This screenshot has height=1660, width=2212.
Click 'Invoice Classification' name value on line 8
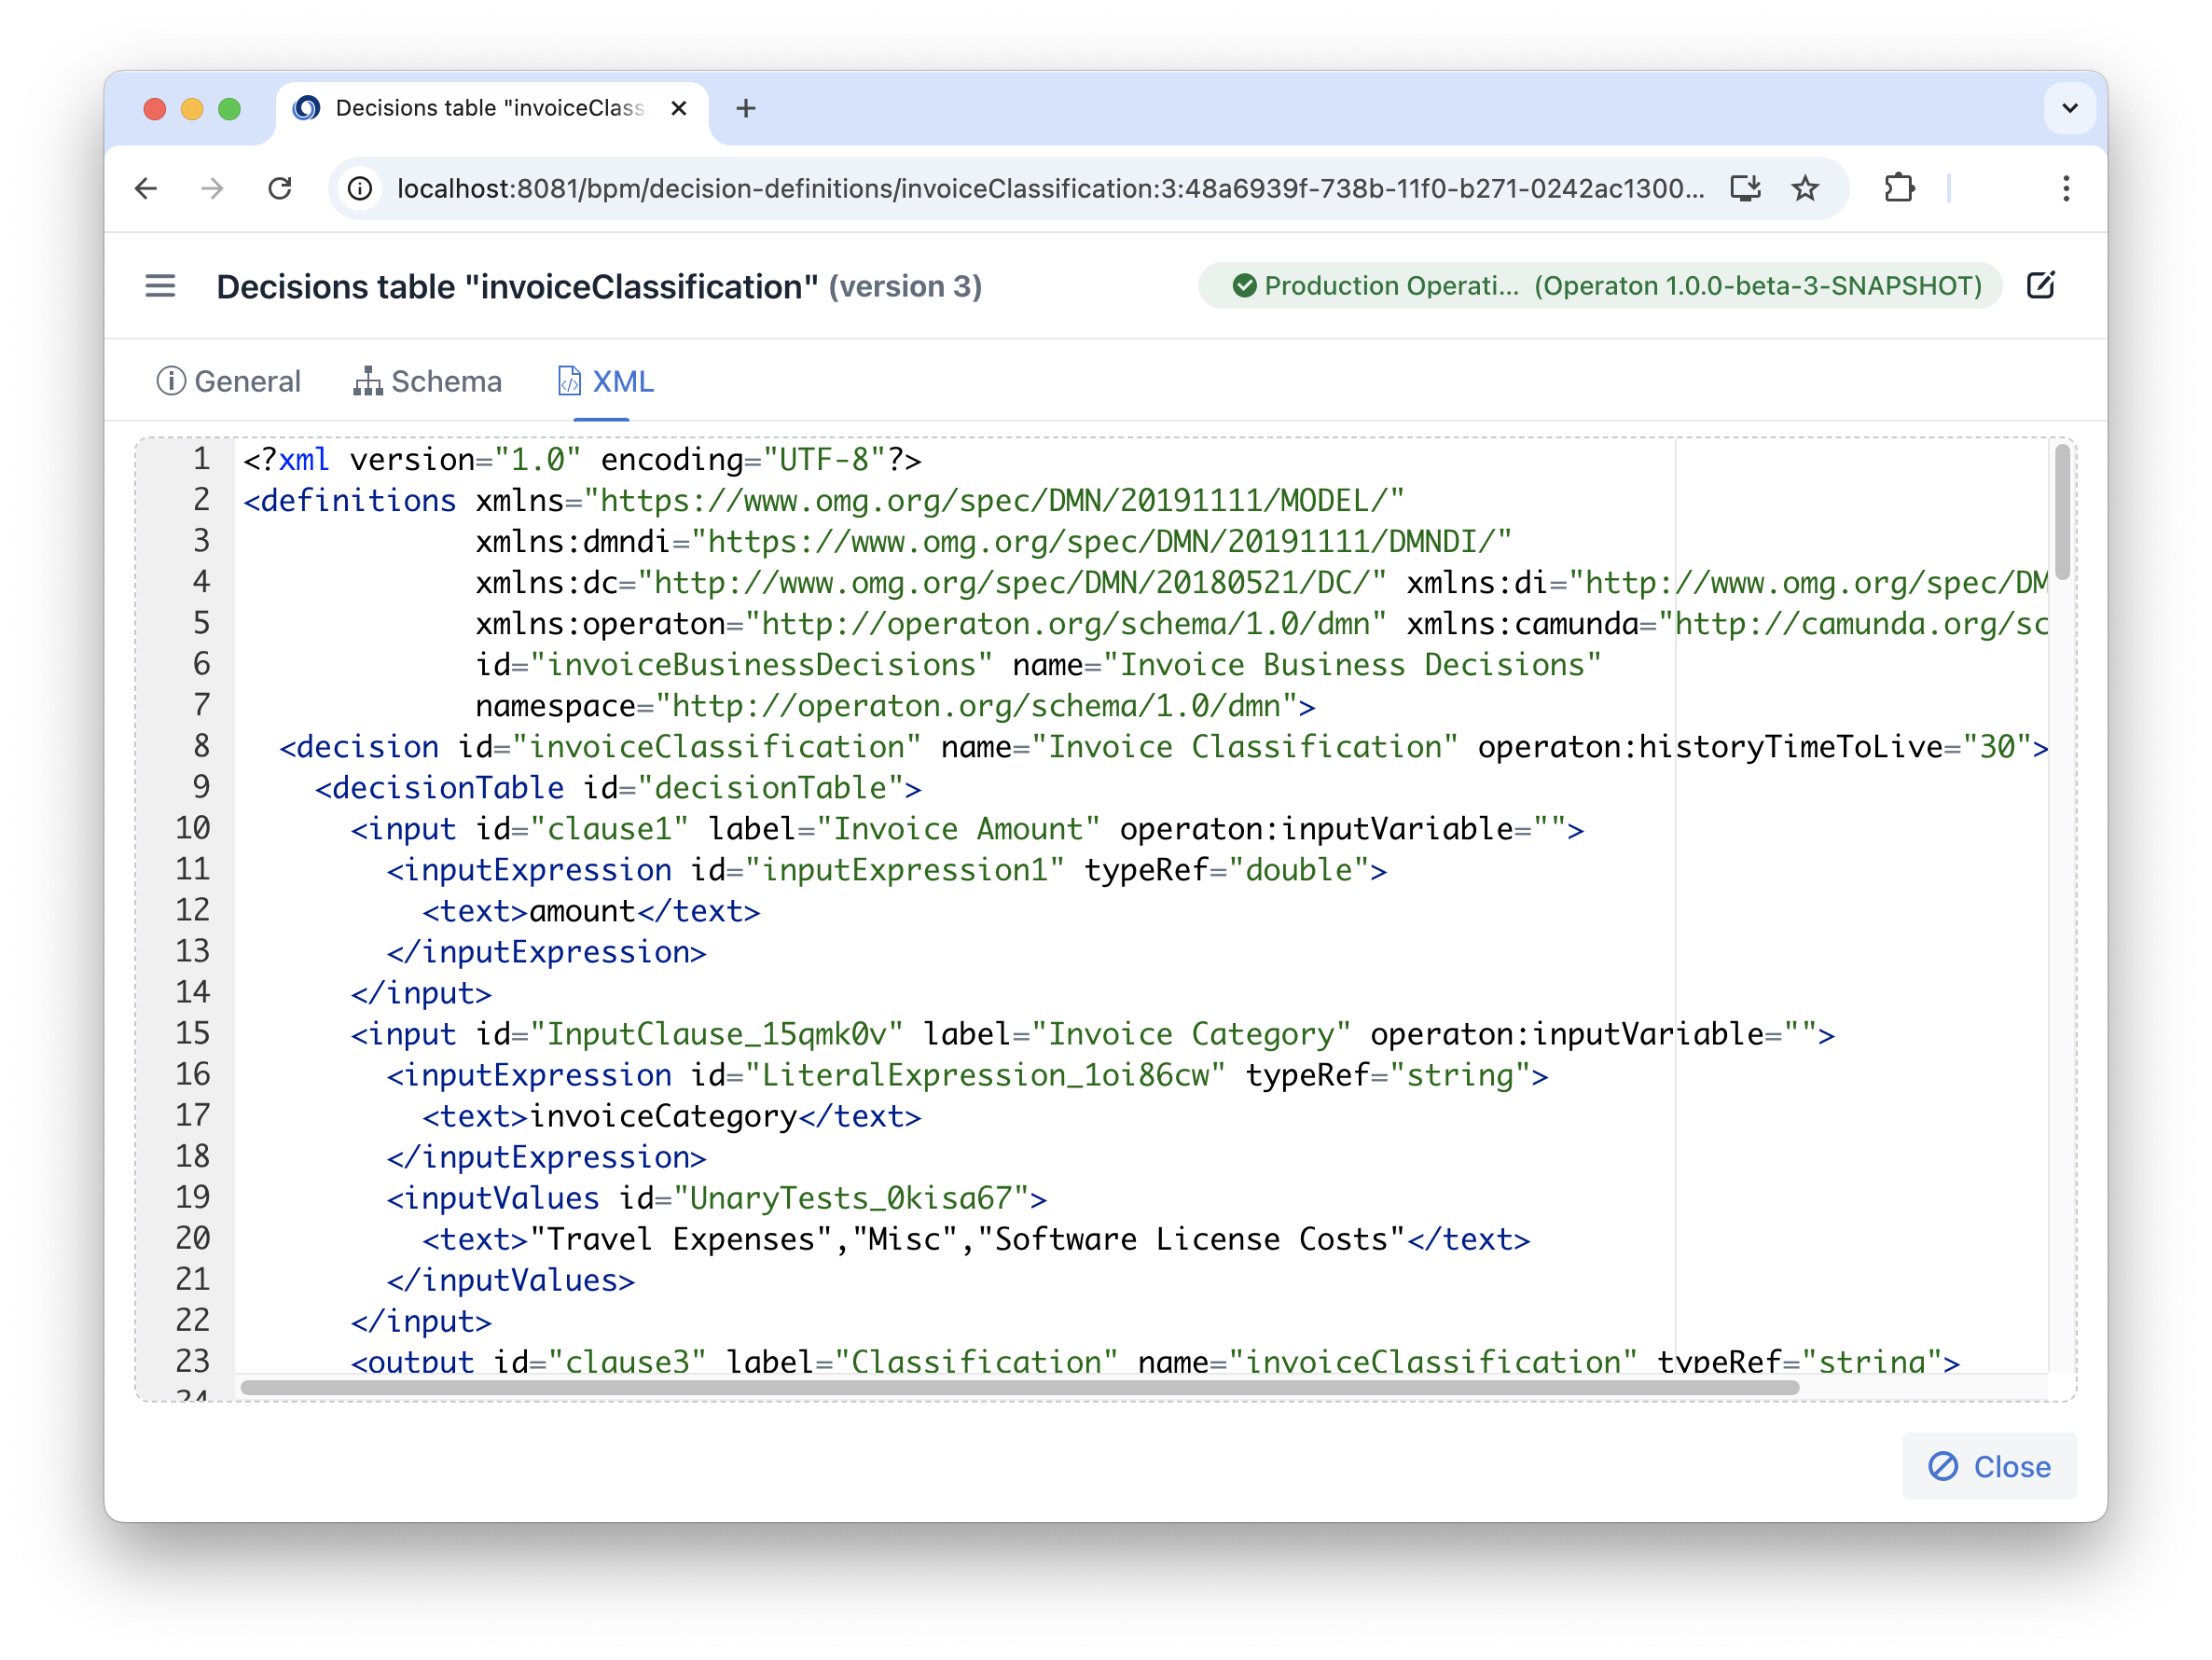point(1244,746)
